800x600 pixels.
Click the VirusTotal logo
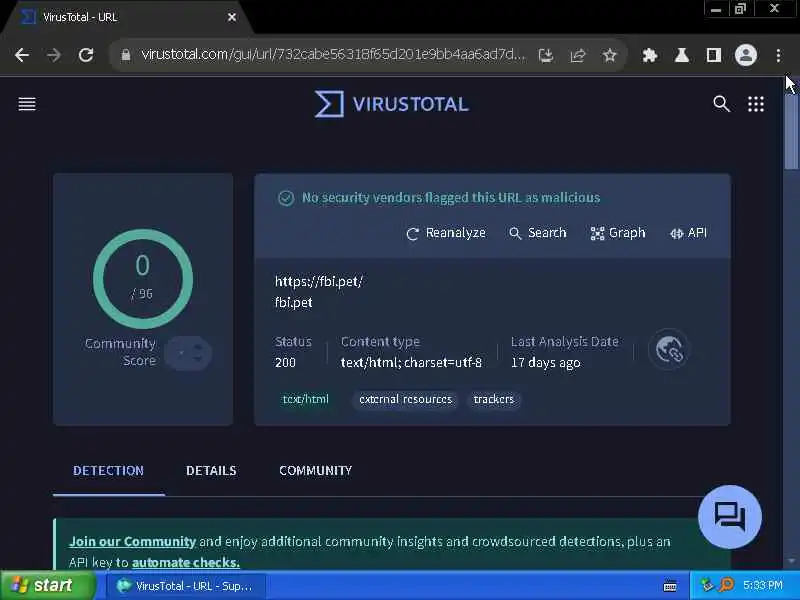391,104
